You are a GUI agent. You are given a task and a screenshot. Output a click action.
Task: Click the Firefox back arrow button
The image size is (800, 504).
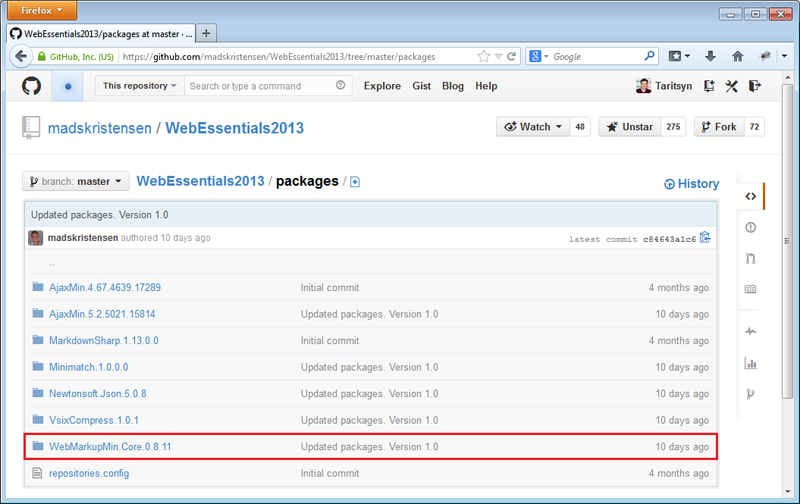point(21,56)
